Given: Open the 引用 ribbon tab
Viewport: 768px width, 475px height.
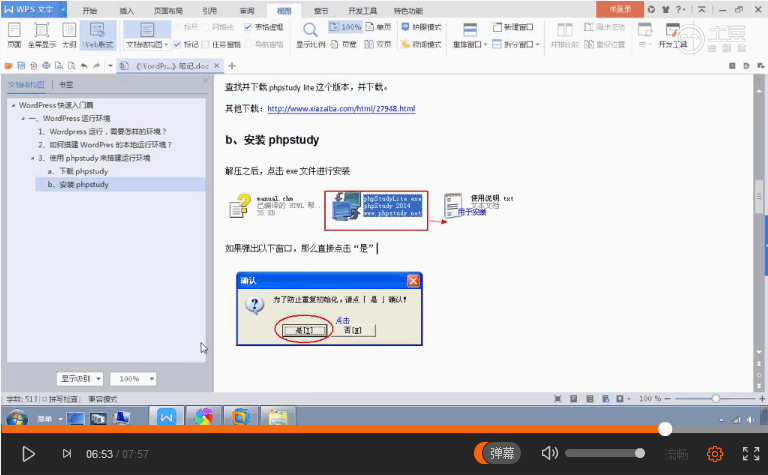Looking at the screenshot, I should (x=209, y=11).
